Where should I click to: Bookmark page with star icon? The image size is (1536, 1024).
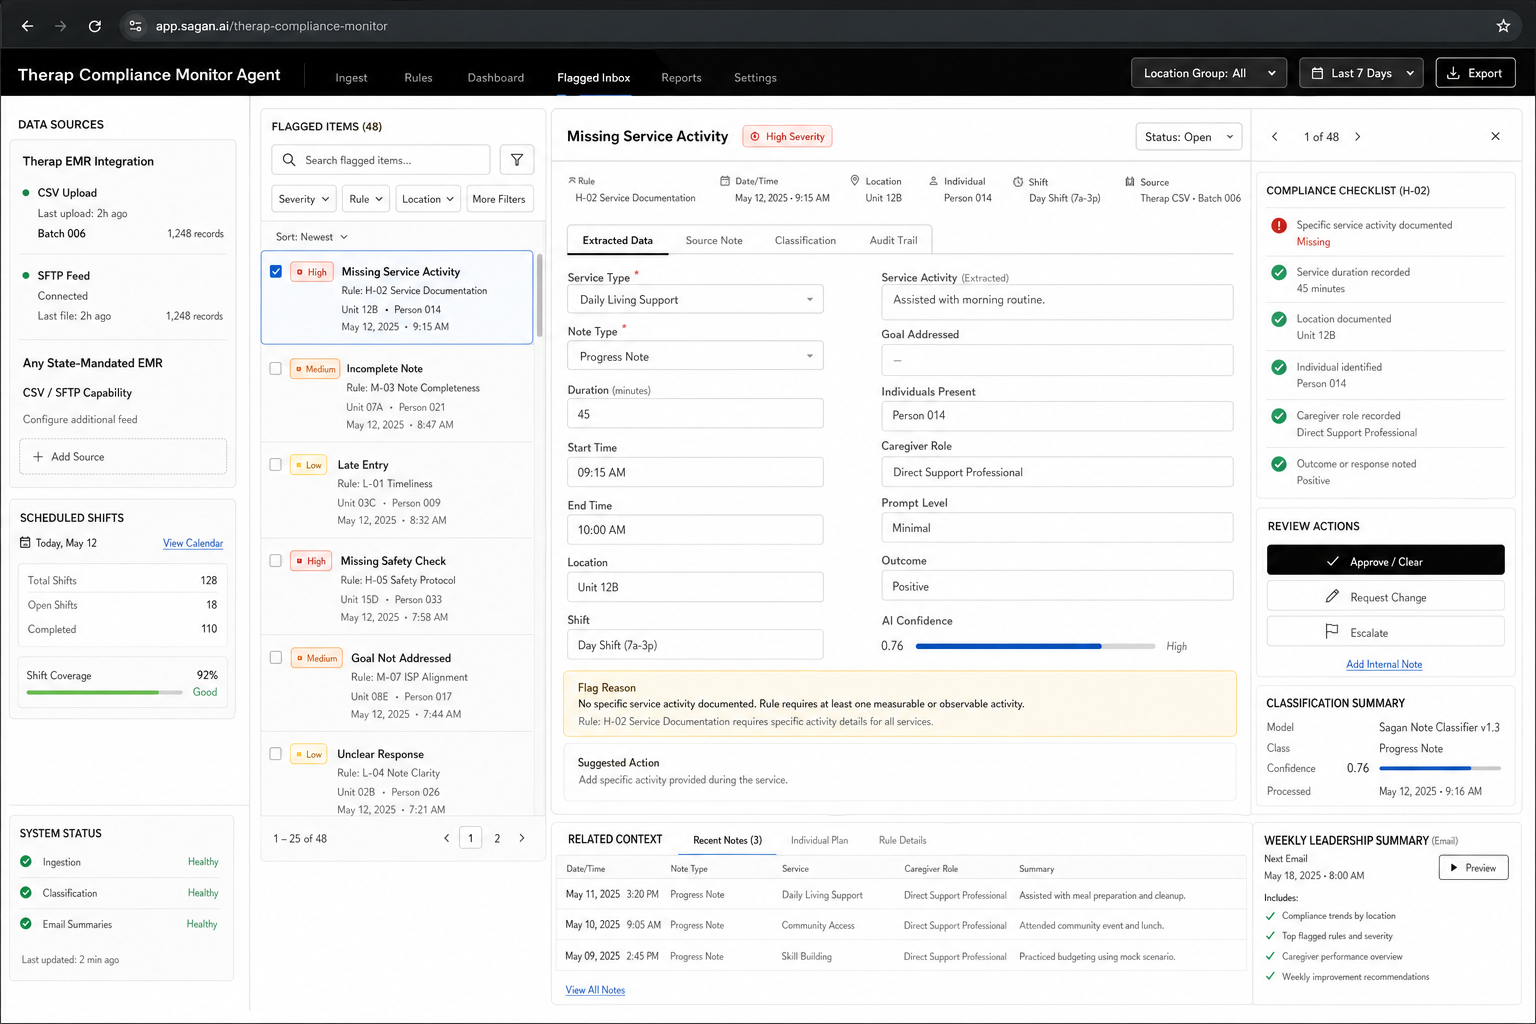pyautogui.click(x=1503, y=26)
